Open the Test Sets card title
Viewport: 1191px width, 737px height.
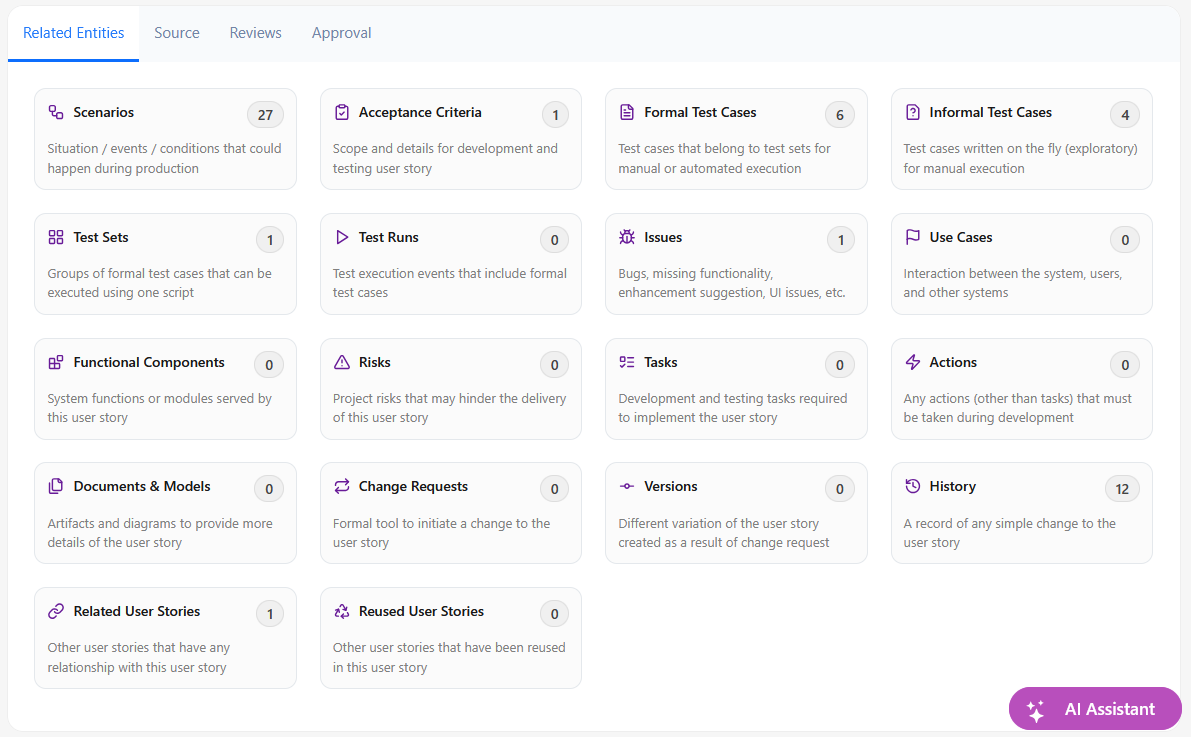101,238
